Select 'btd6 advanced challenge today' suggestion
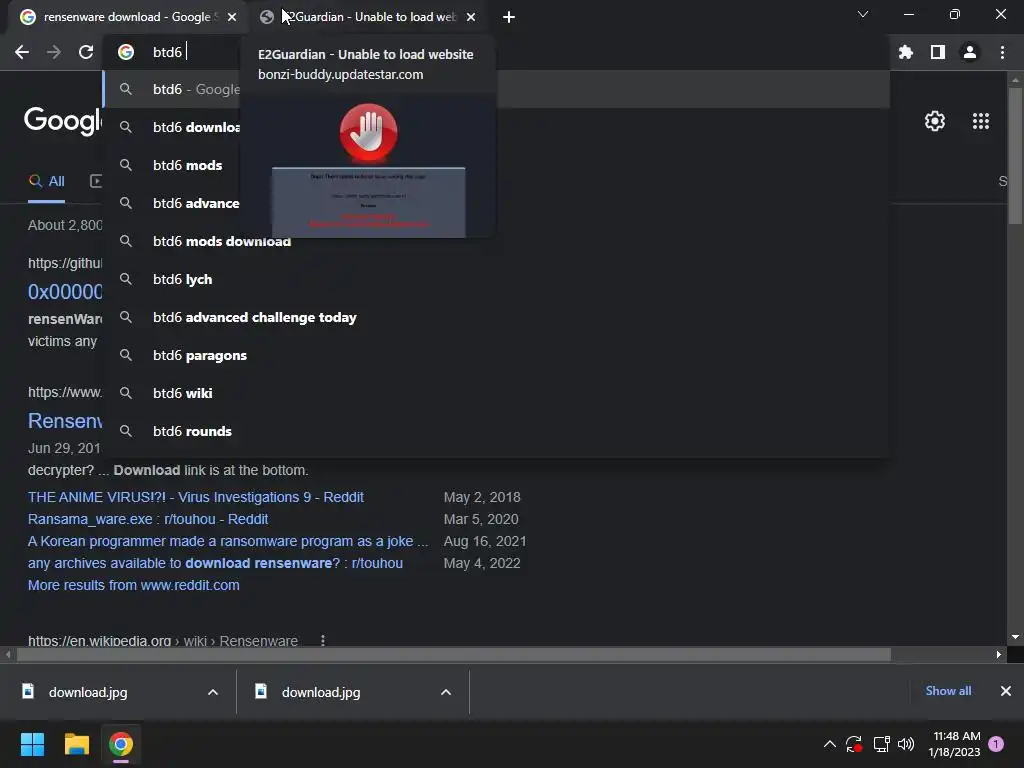Image resolution: width=1024 pixels, height=768 pixels. point(496,317)
